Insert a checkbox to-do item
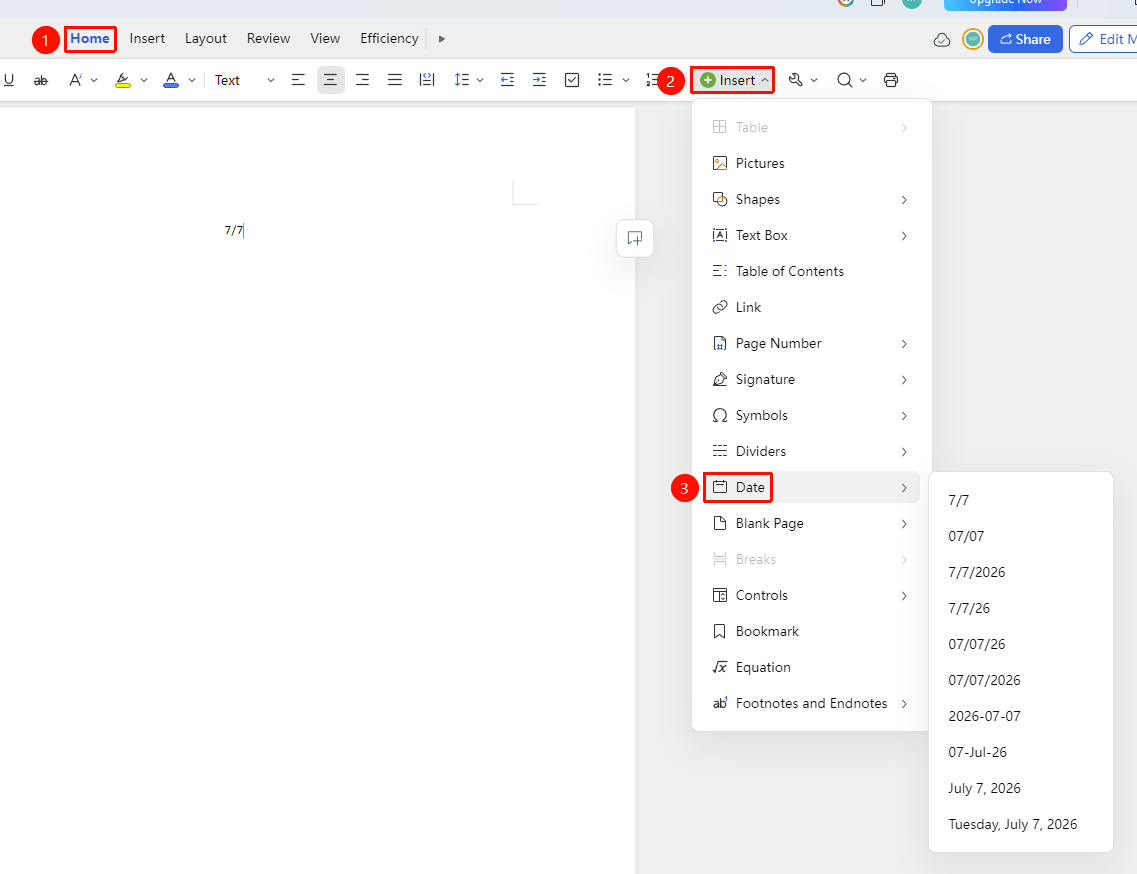 pos(572,80)
